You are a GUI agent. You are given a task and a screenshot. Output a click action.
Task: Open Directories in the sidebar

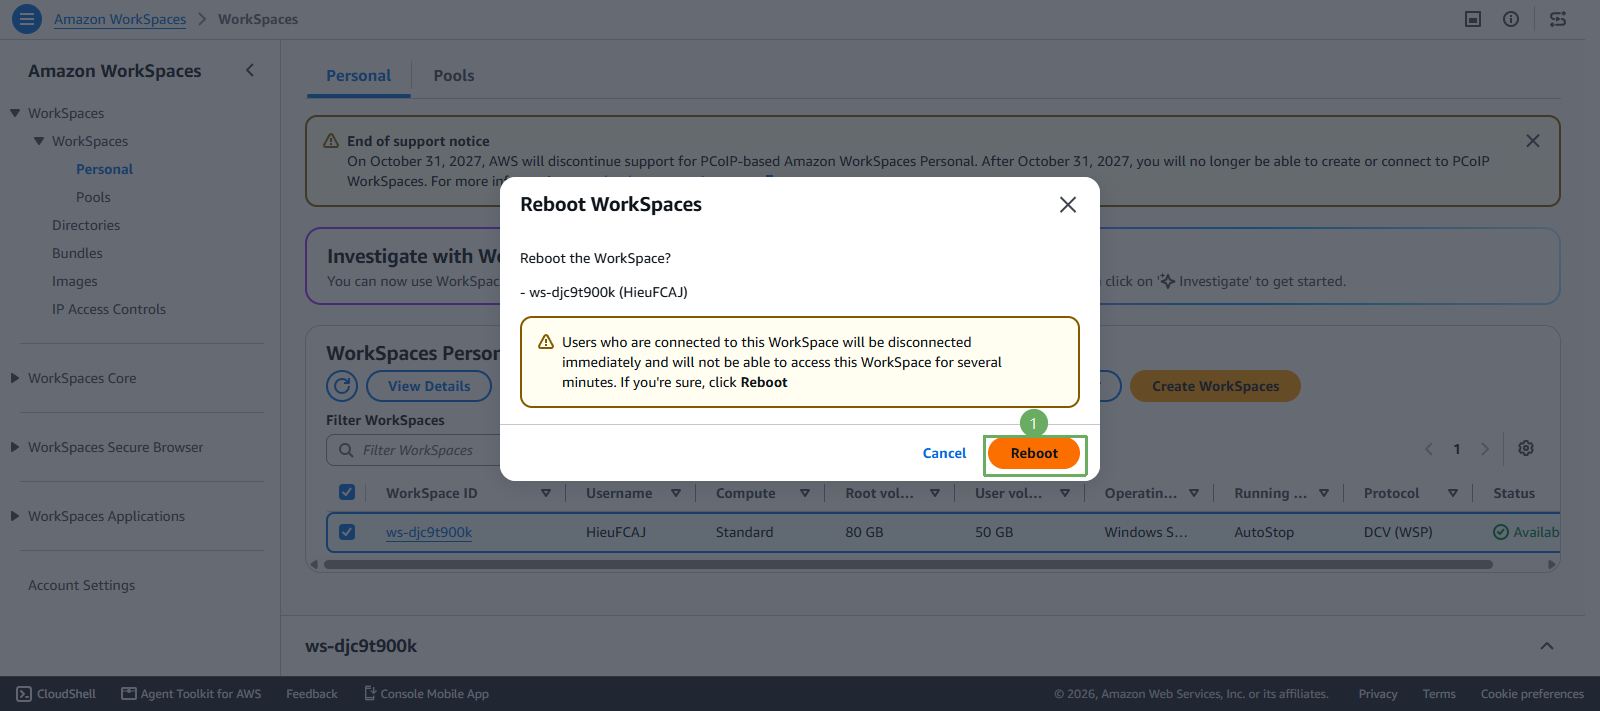(86, 225)
